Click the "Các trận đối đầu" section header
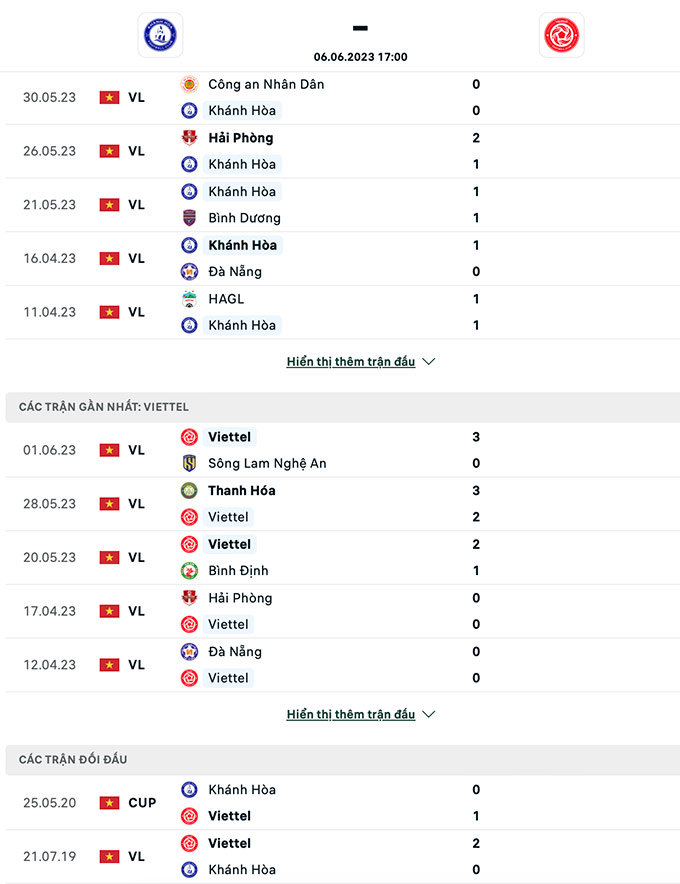 [x=73, y=760]
